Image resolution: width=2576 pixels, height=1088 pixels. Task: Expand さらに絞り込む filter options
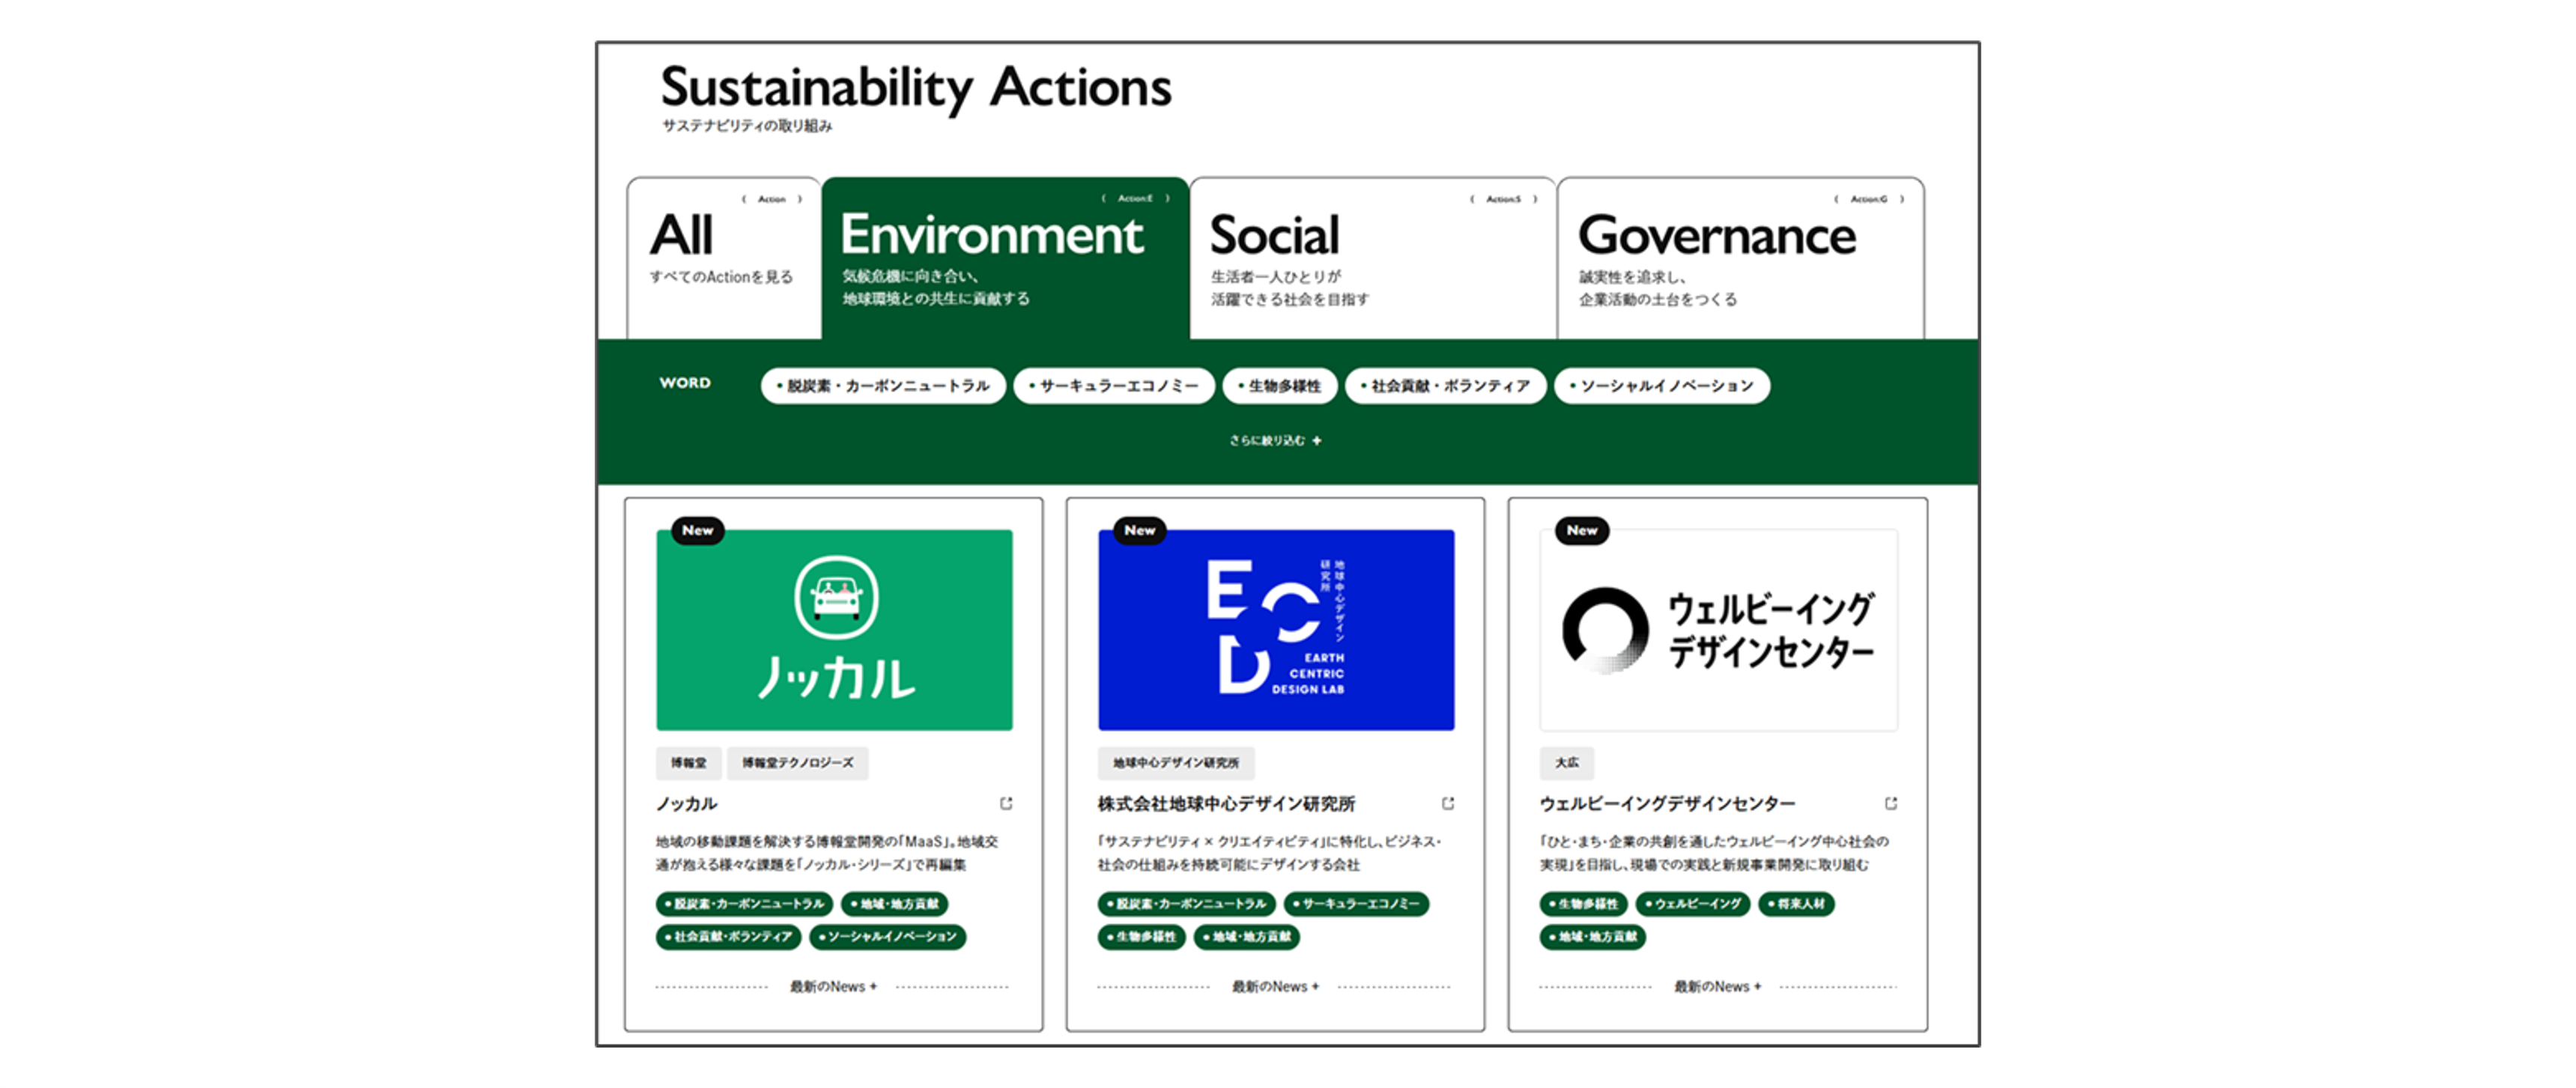coord(1275,440)
